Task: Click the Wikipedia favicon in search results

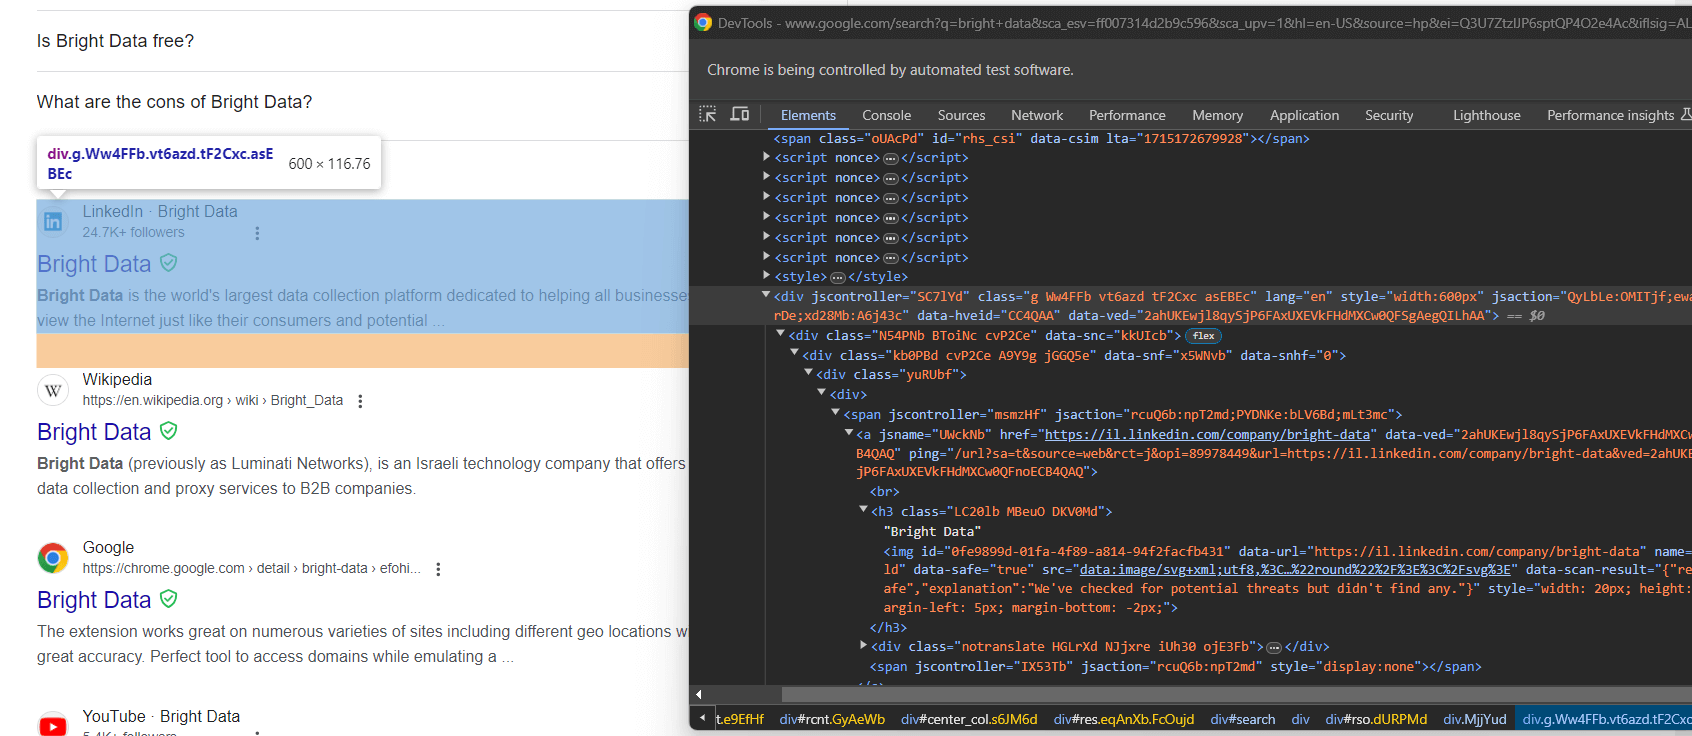Action: 53,390
